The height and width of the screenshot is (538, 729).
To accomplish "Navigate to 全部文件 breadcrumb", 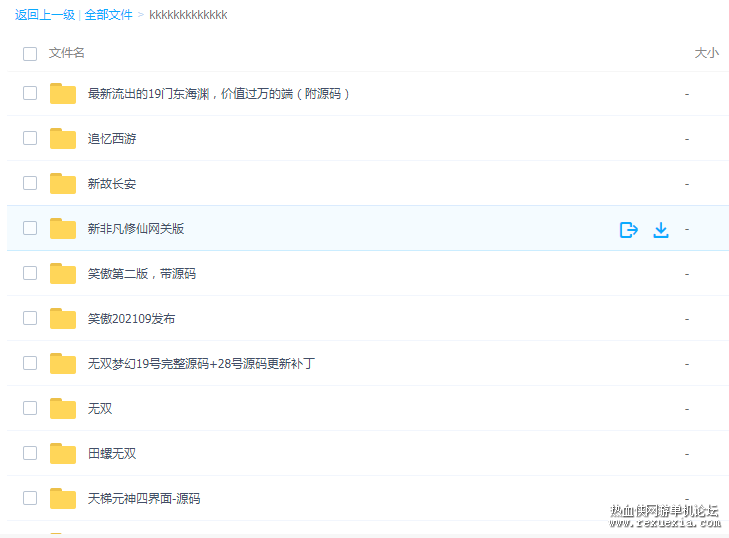I will click(108, 15).
